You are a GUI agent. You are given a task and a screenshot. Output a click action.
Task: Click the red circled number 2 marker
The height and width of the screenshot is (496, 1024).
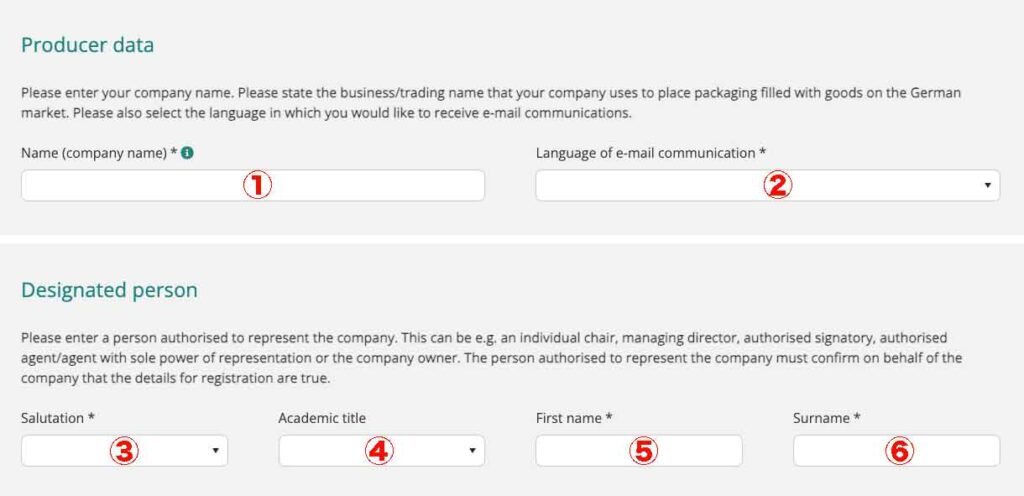pyautogui.click(x=778, y=186)
